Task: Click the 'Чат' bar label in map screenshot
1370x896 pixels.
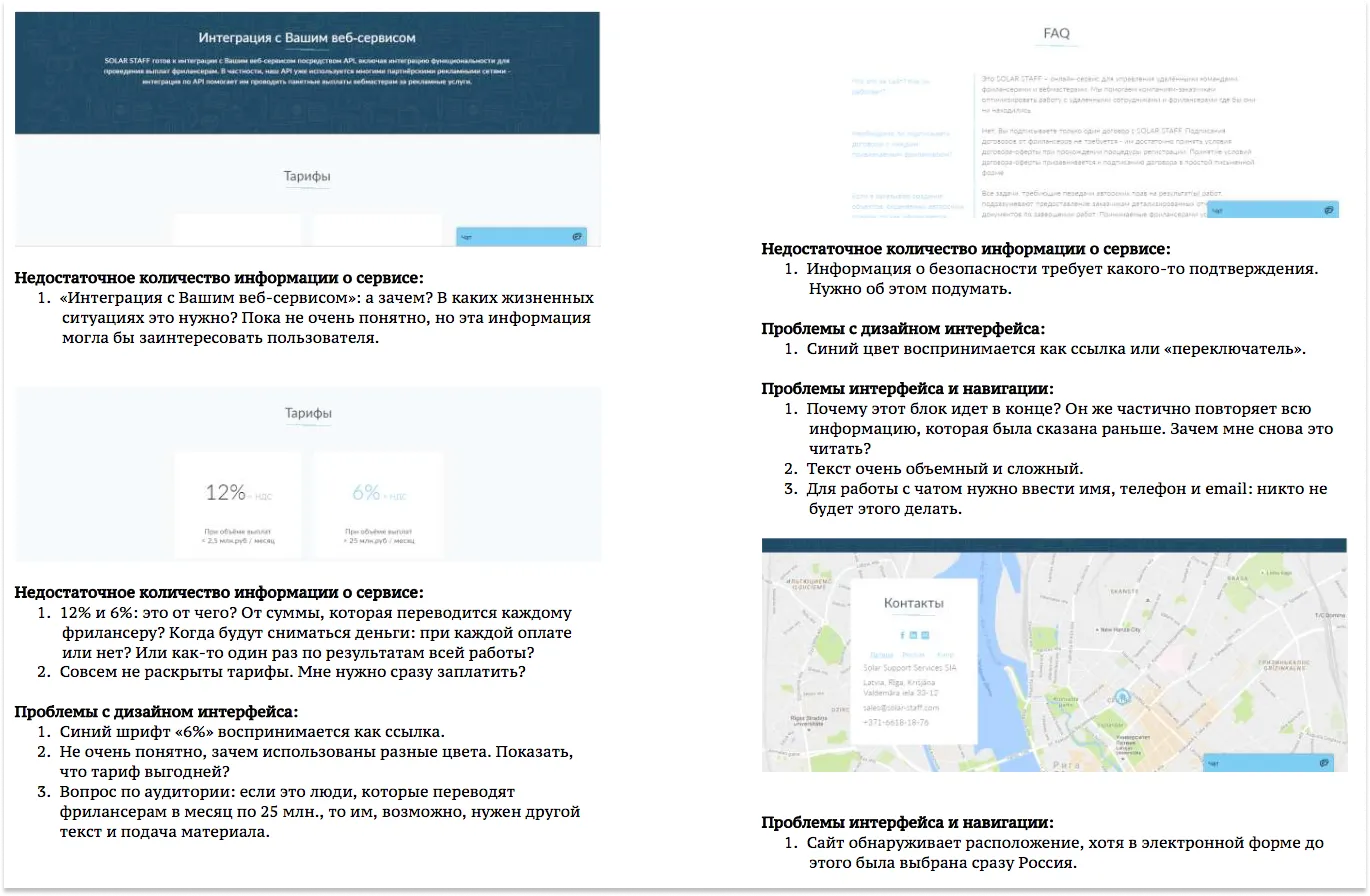Action: (x=1215, y=764)
